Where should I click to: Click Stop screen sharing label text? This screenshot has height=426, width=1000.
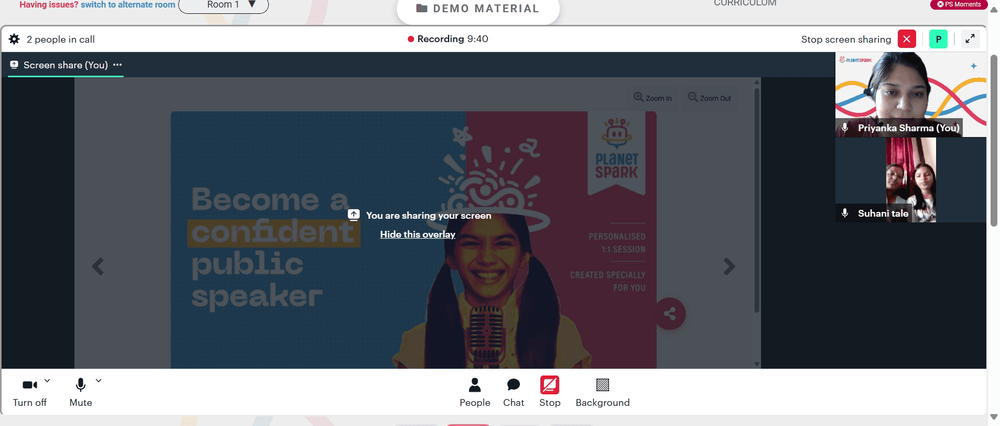tap(846, 40)
